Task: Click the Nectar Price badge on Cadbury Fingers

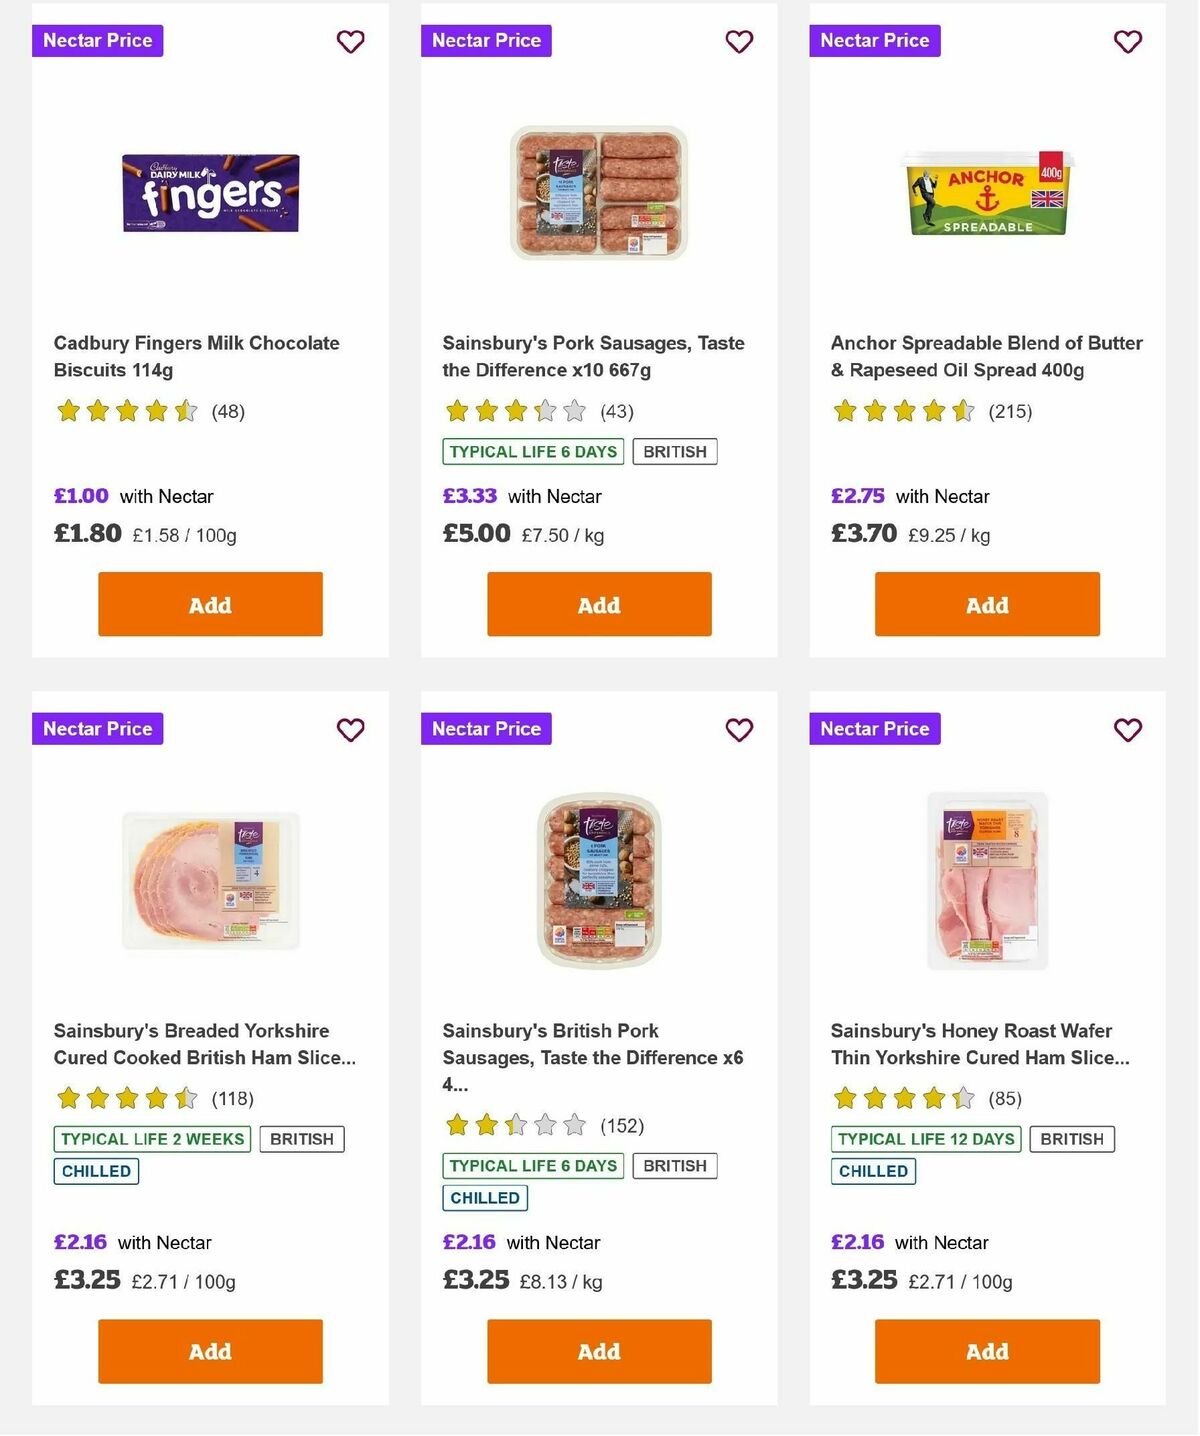Action: click(97, 40)
